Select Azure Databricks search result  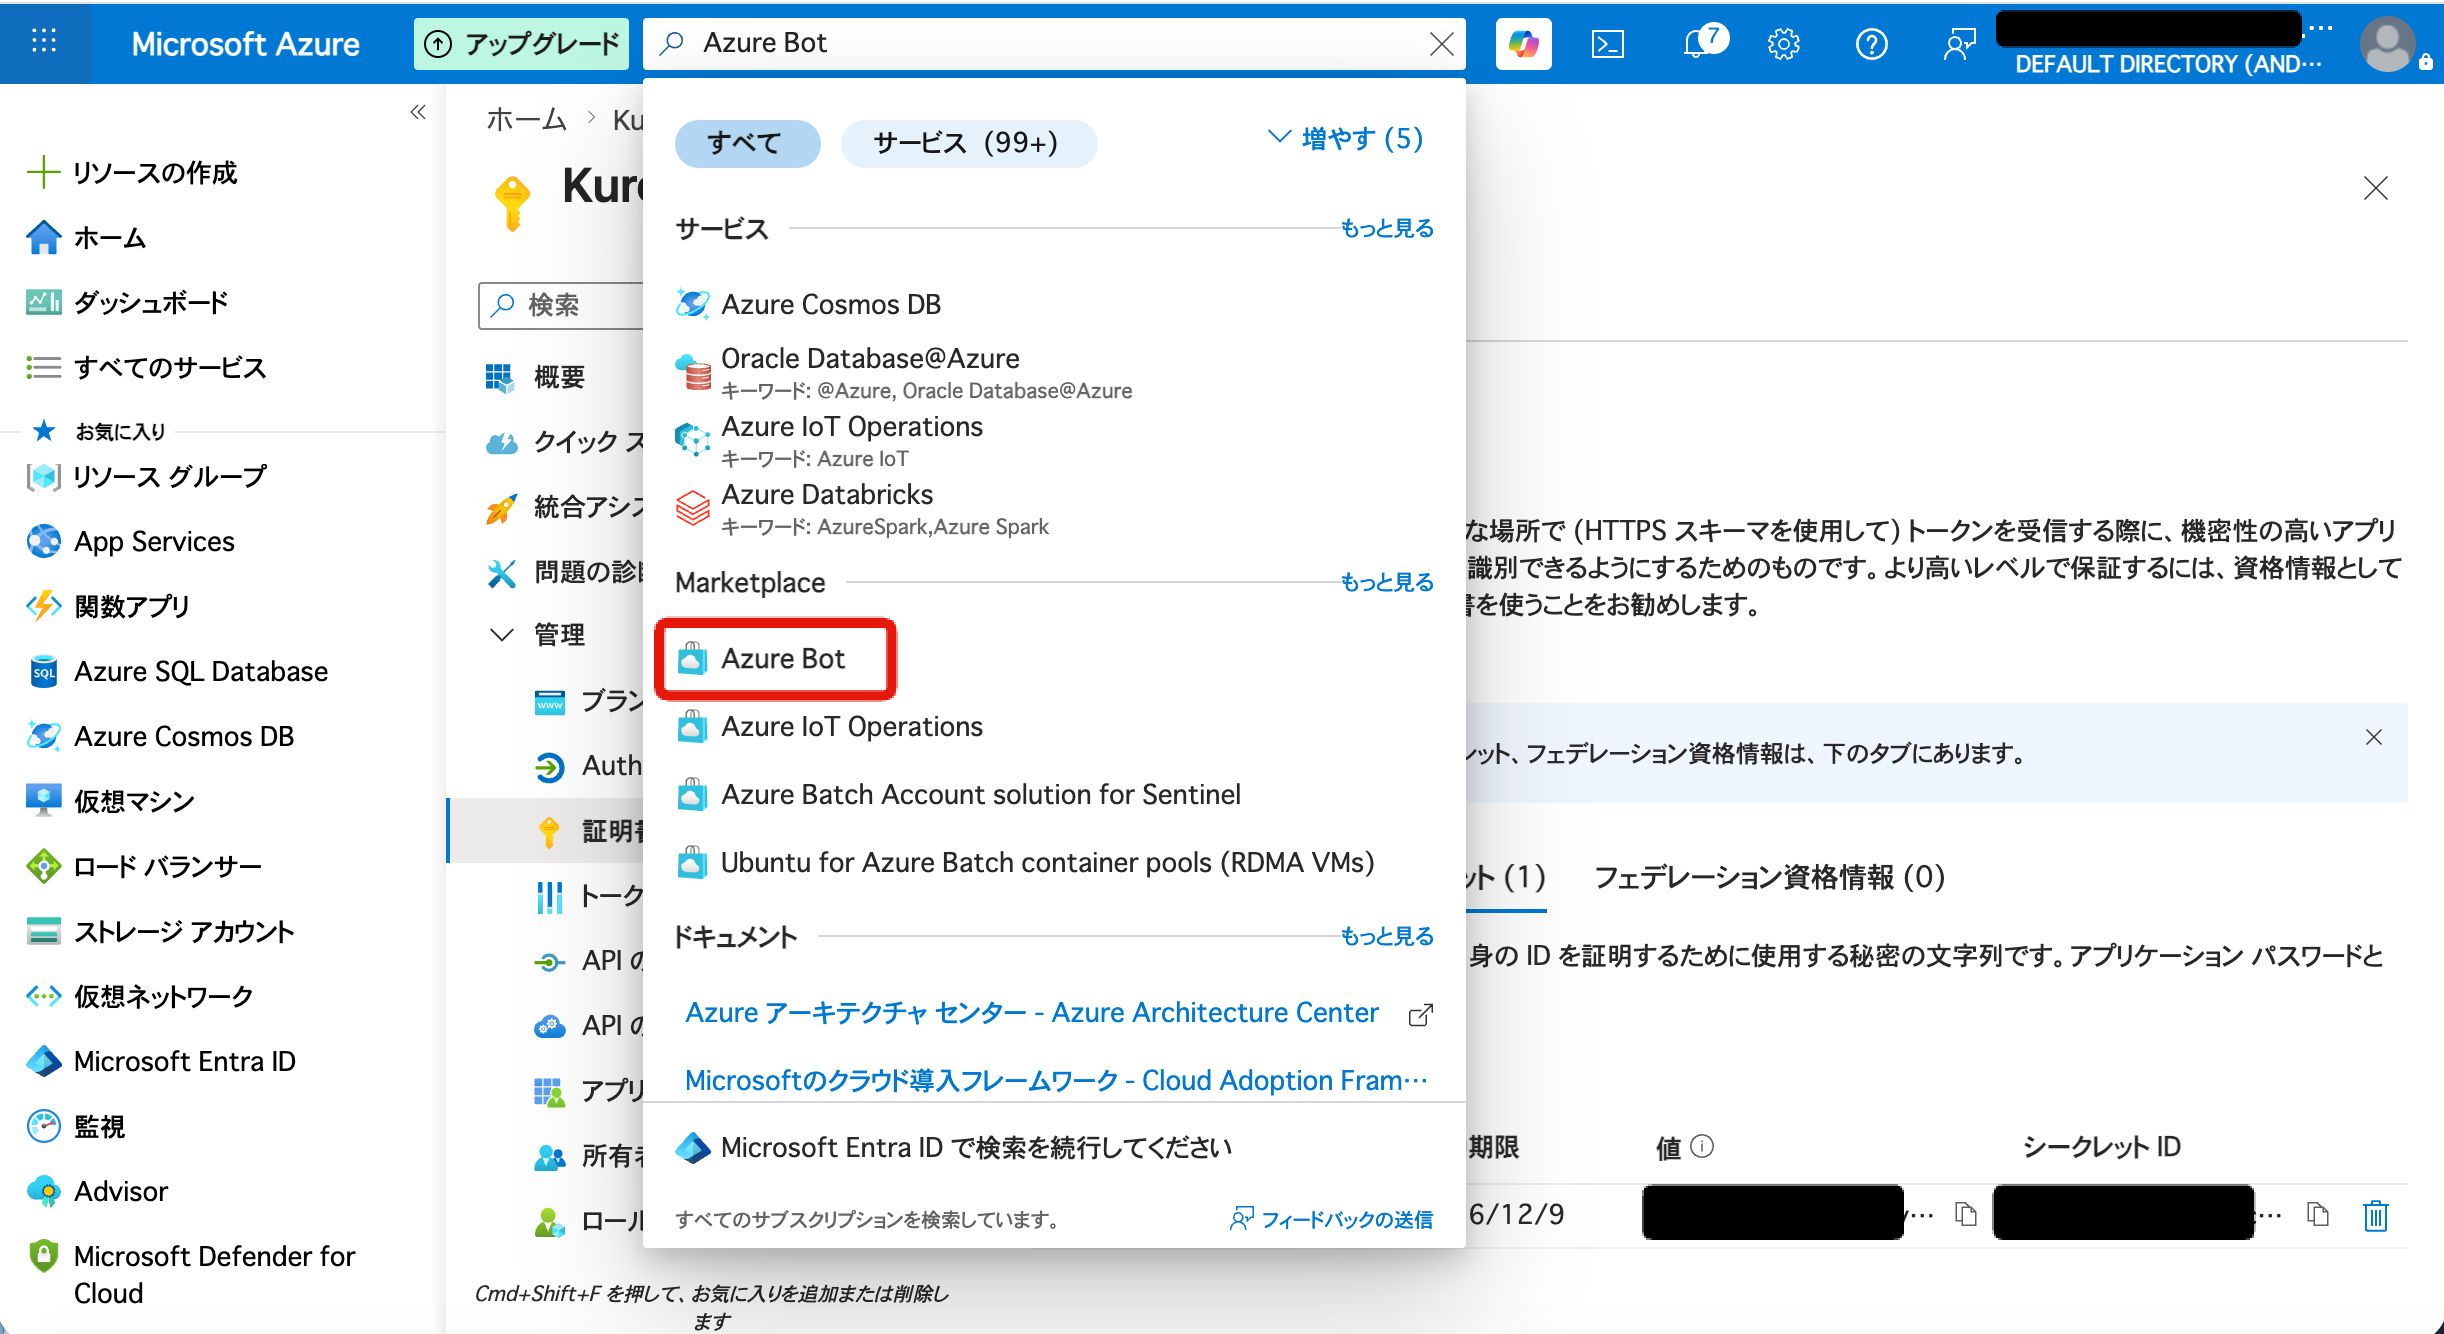click(862, 508)
